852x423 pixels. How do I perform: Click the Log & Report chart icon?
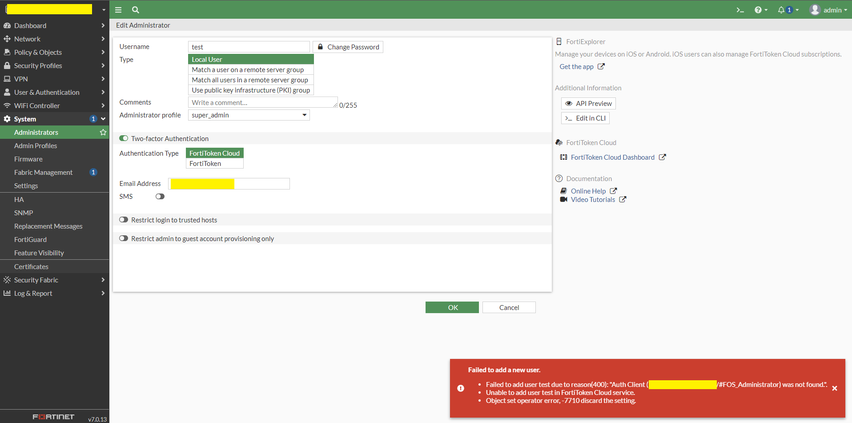tap(8, 294)
